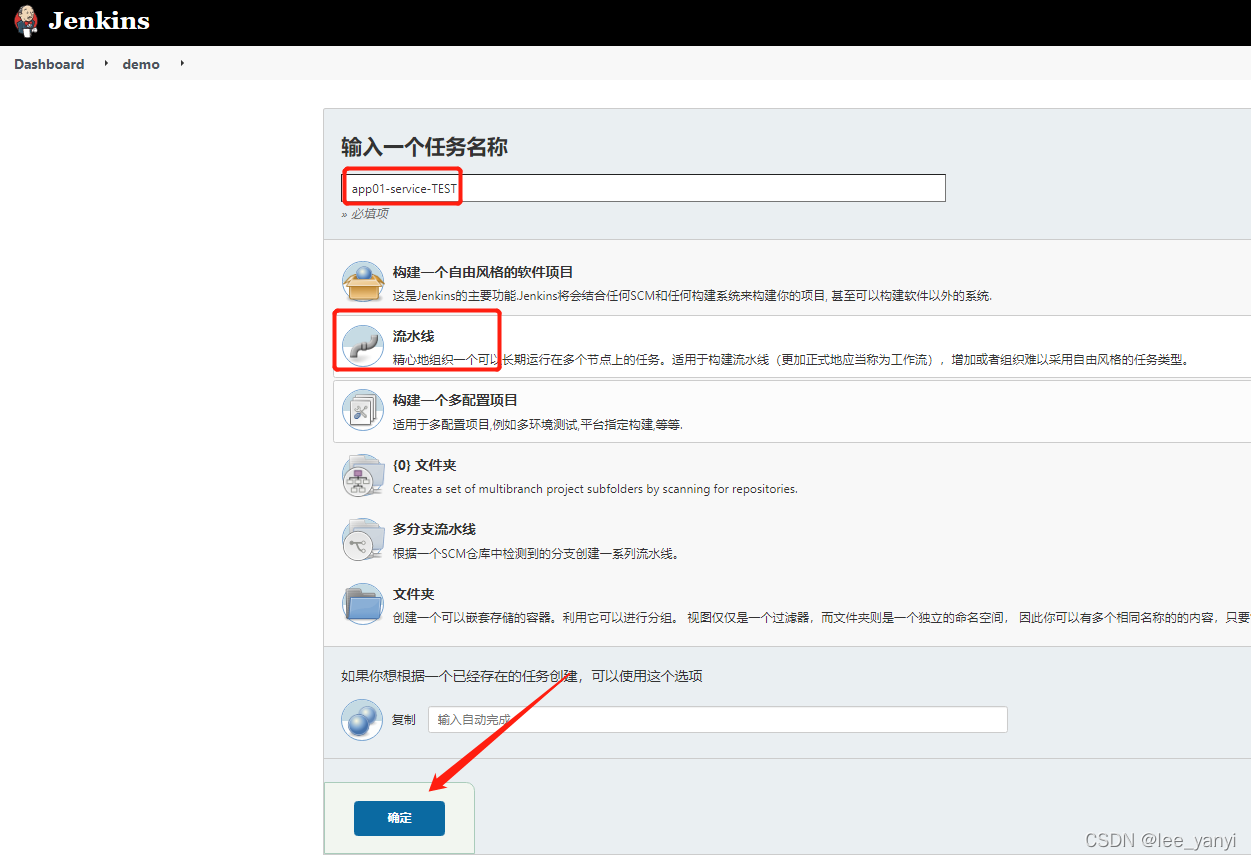Go to Dashboard breadcrumb
This screenshot has width=1251, height=860.
coord(49,64)
